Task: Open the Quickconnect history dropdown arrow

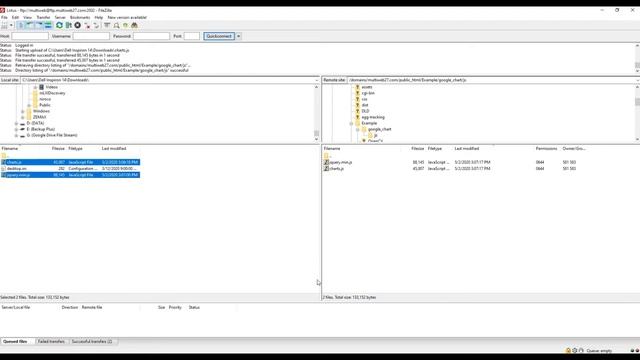Action: click(238, 36)
